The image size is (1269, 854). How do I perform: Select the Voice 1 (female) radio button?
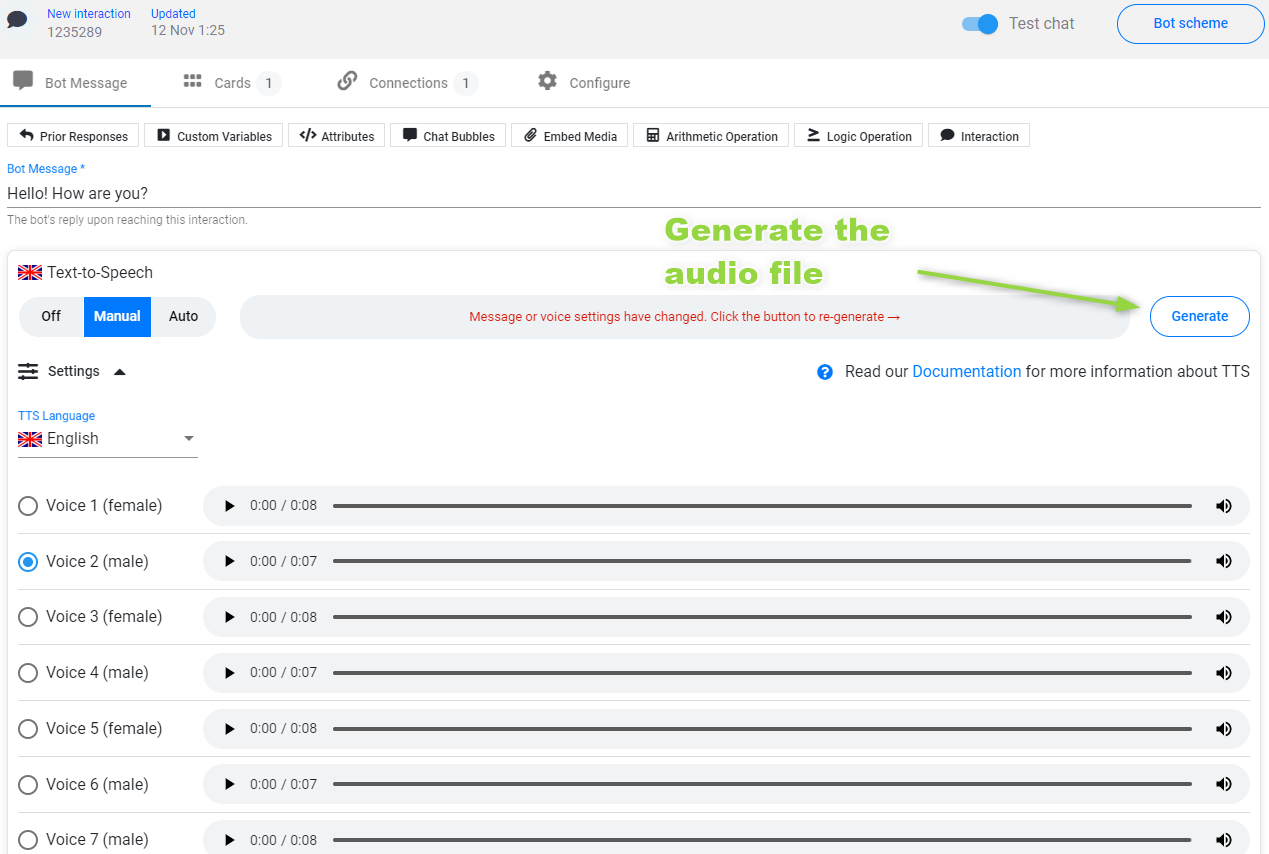(28, 506)
